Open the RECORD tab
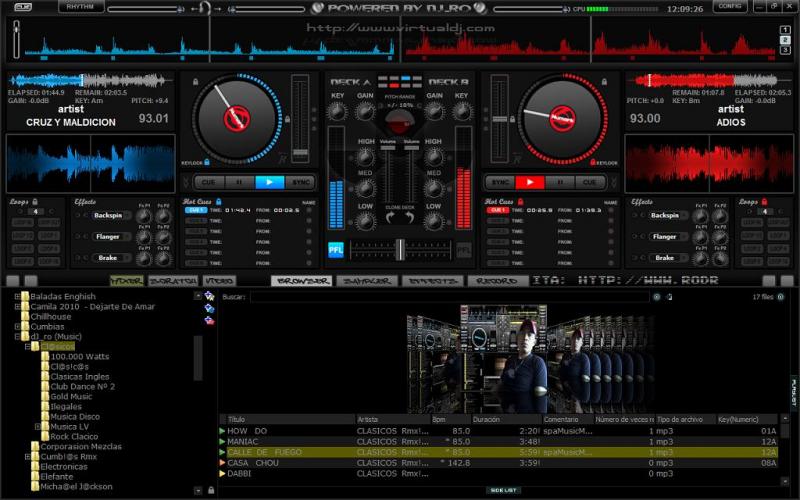The height and width of the screenshot is (500, 800). 497,281
